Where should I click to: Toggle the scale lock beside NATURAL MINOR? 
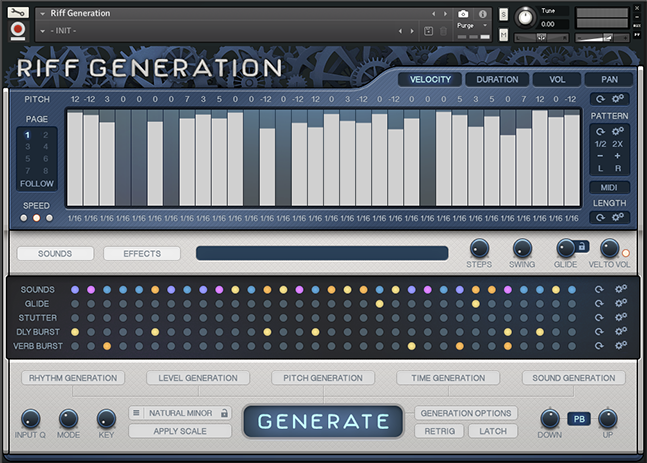(224, 413)
